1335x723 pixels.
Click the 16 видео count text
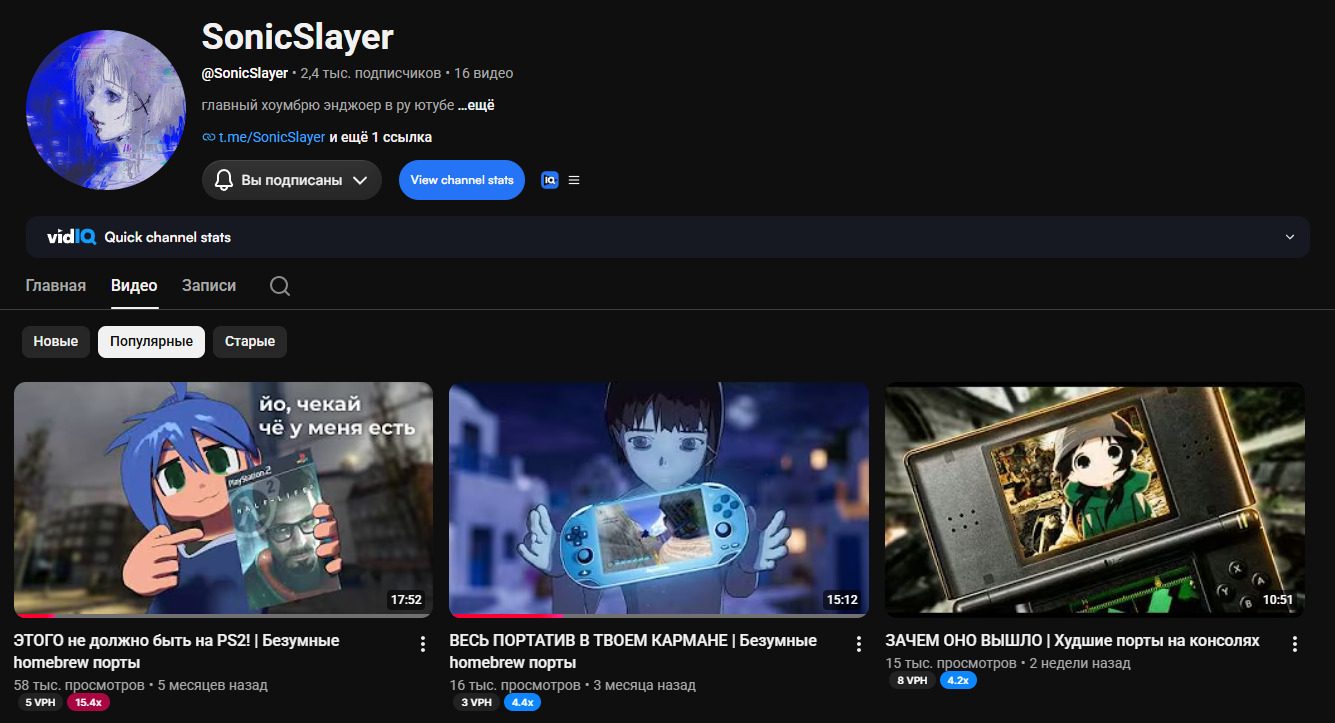tap(484, 73)
